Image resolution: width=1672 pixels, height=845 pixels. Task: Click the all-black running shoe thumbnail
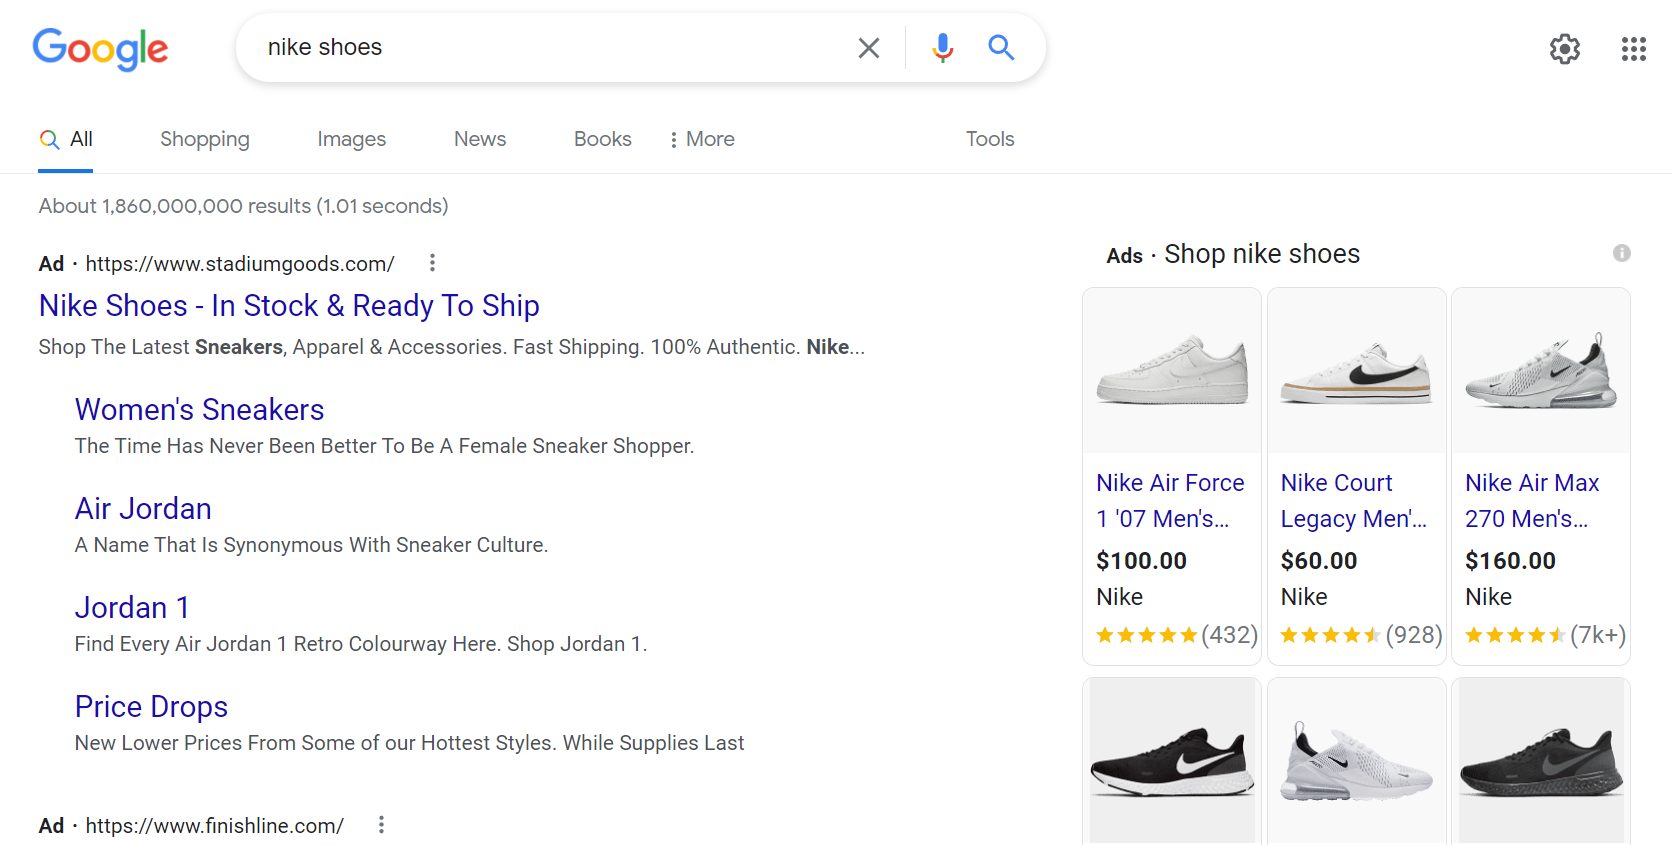(x=1541, y=761)
